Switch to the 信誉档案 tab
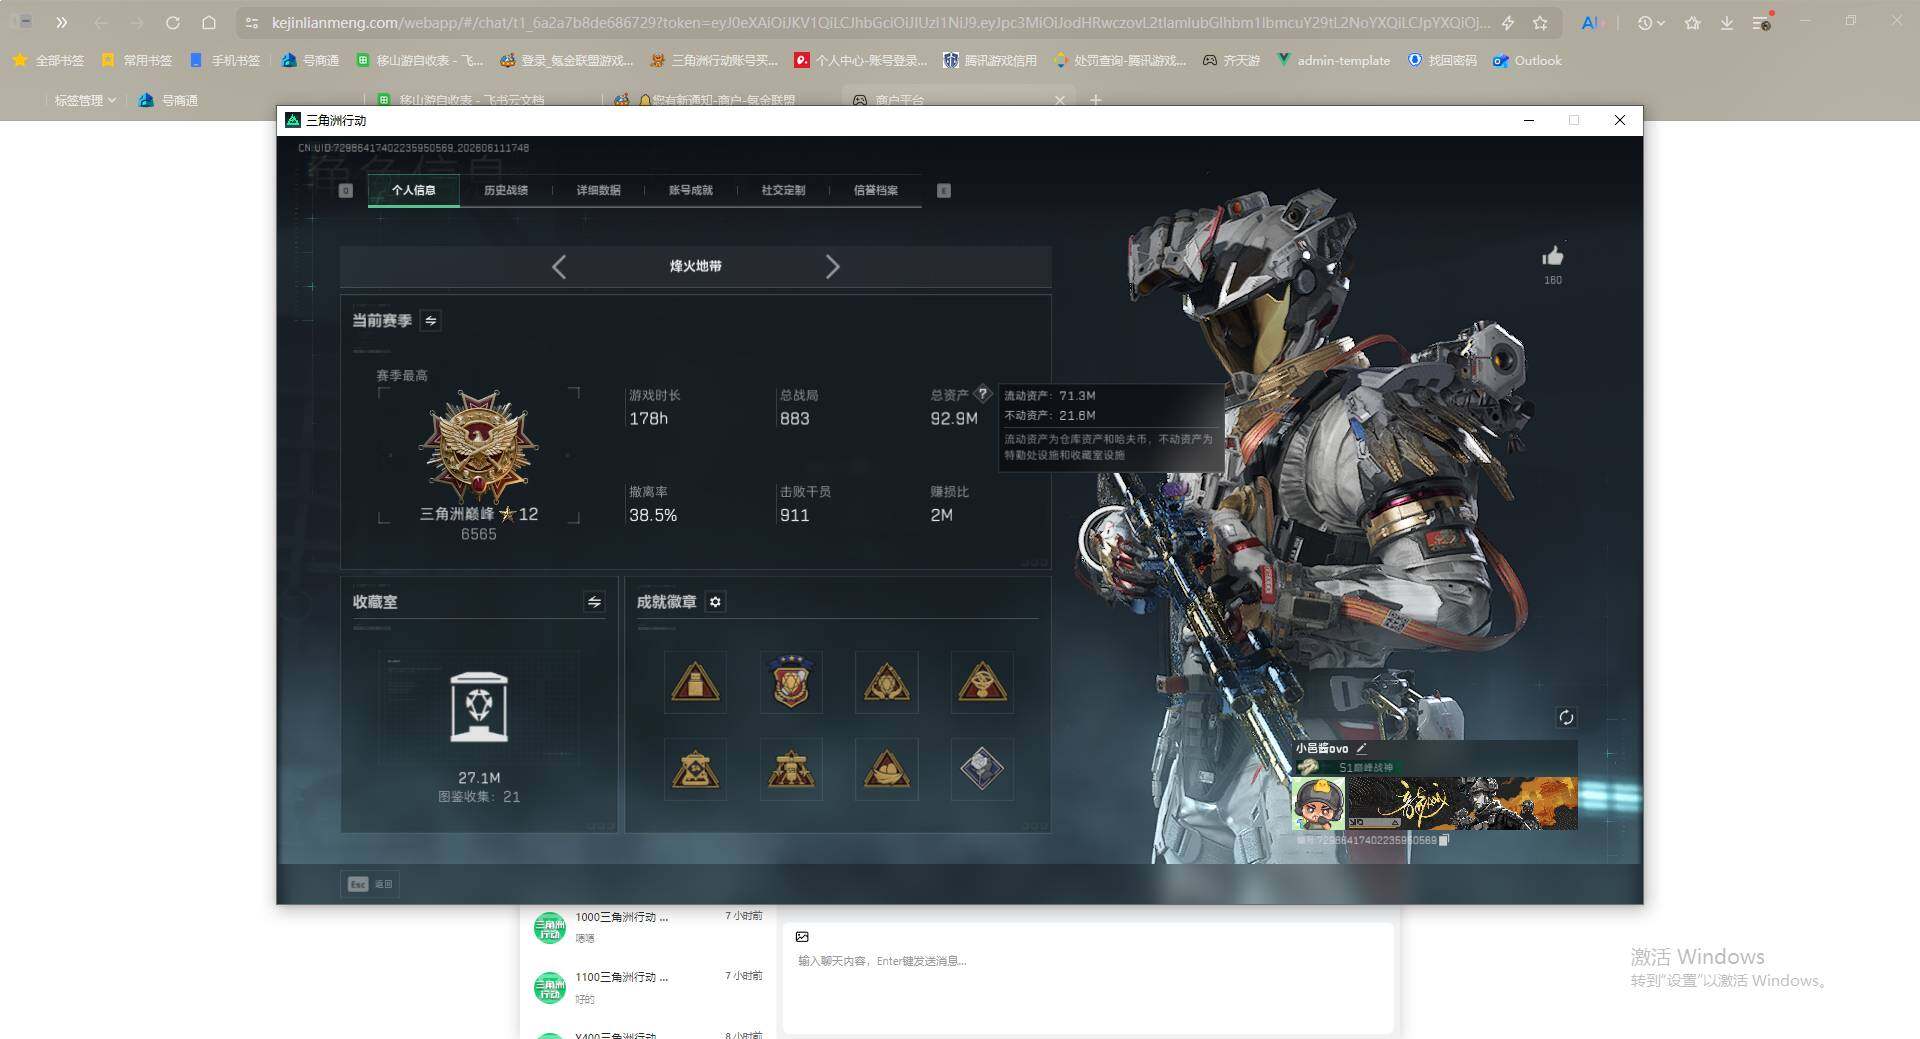Screen dimensions: 1920x1039 [876, 190]
